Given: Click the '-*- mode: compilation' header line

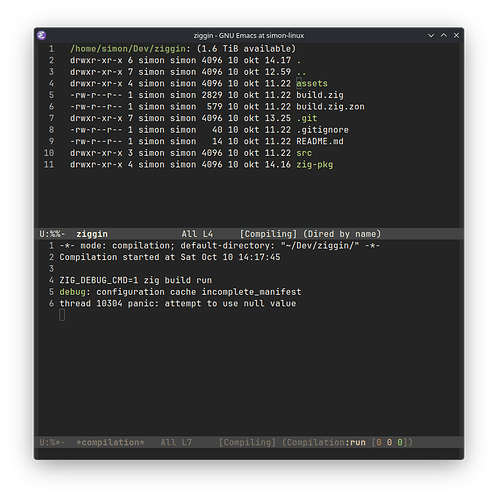Looking at the screenshot, I should click(220, 246).
